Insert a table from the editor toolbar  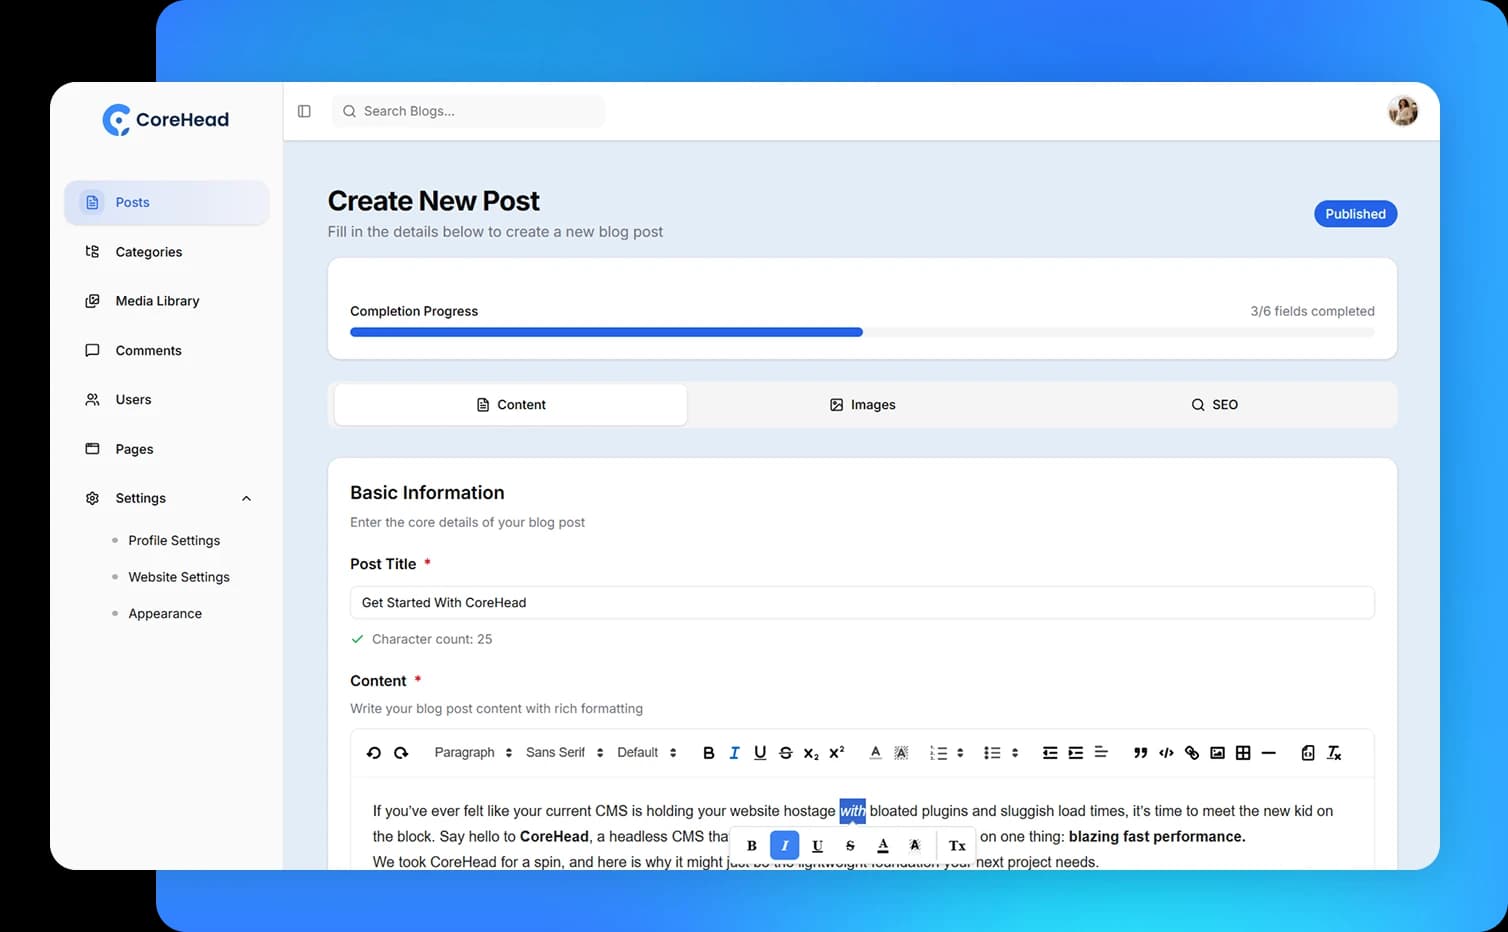coord(1243,753)
